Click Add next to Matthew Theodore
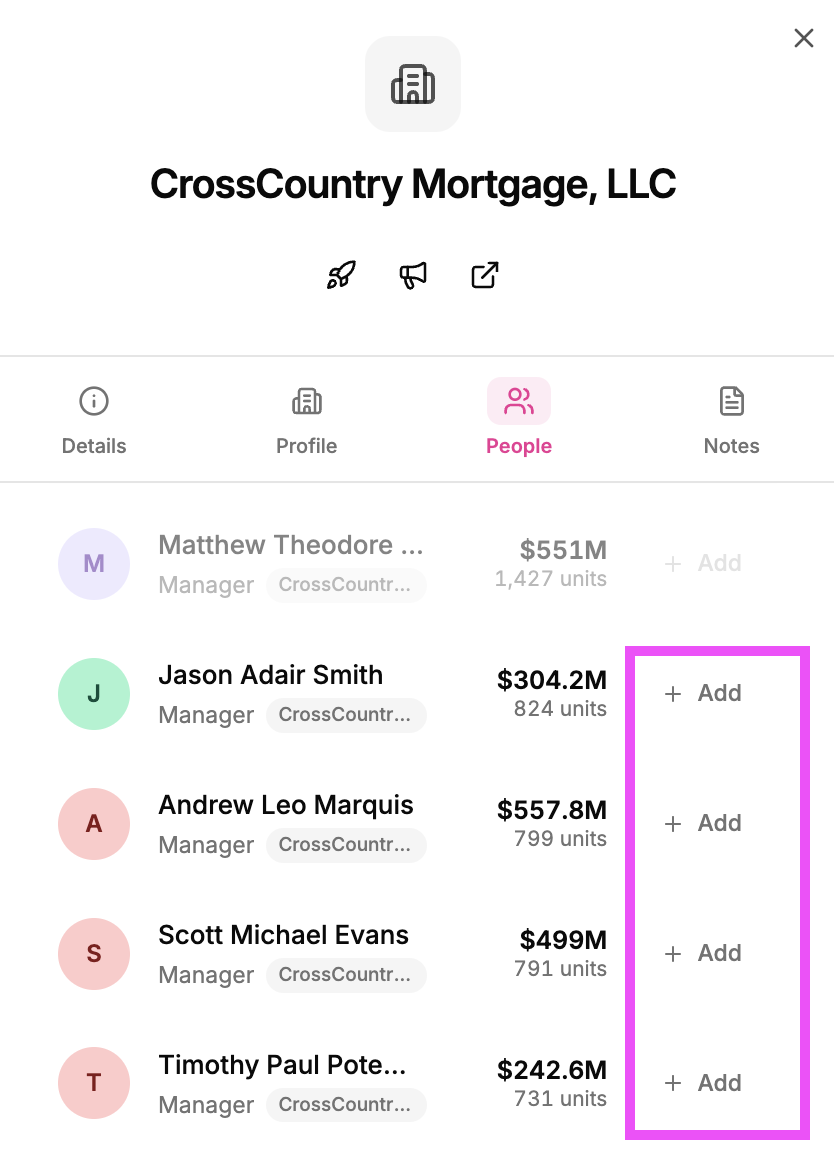The width and height of the screenshot is (834, 1154). point(703,563)
